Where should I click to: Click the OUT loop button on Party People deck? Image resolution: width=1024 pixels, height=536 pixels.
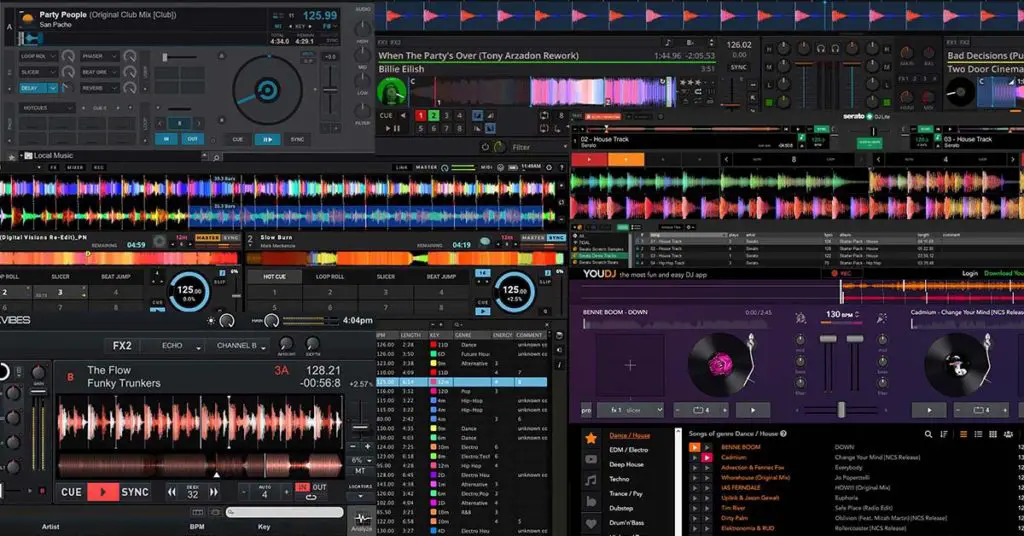click(192, 139)
